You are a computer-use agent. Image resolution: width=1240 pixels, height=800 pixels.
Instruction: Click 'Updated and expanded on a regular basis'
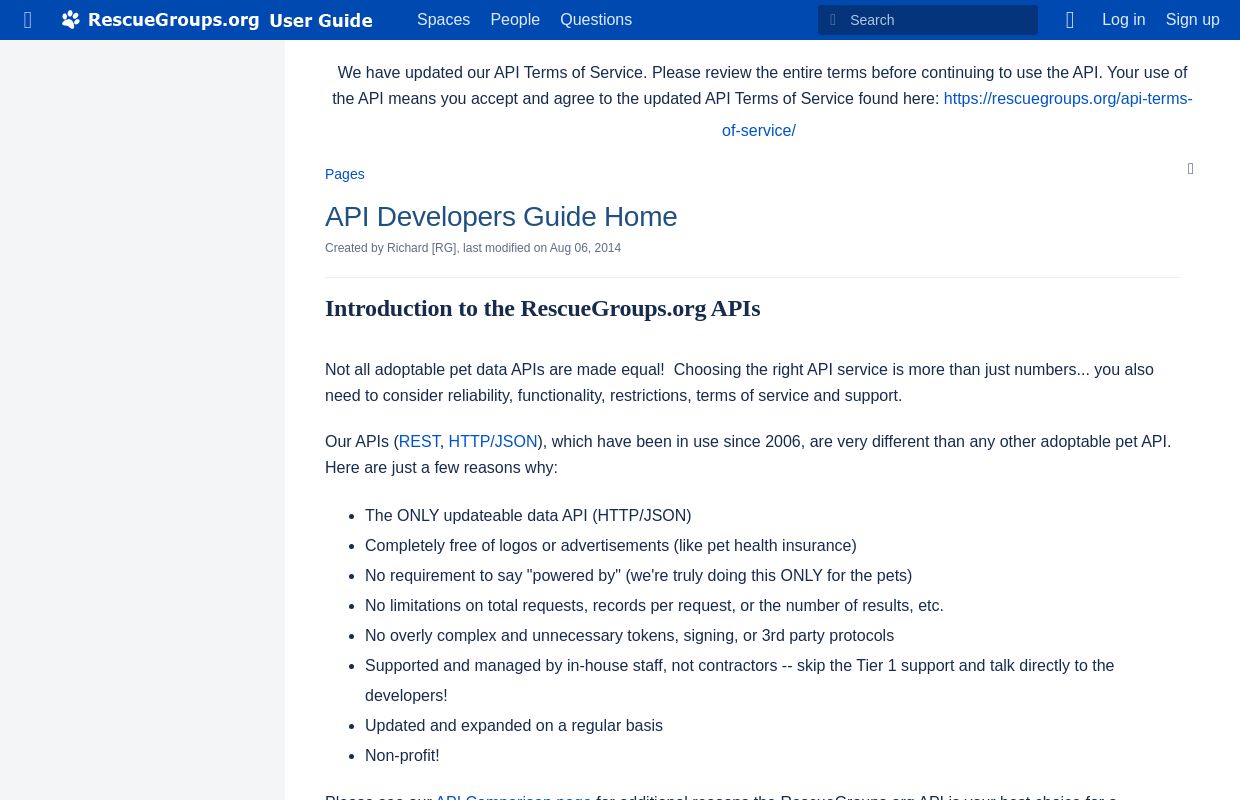514,726
